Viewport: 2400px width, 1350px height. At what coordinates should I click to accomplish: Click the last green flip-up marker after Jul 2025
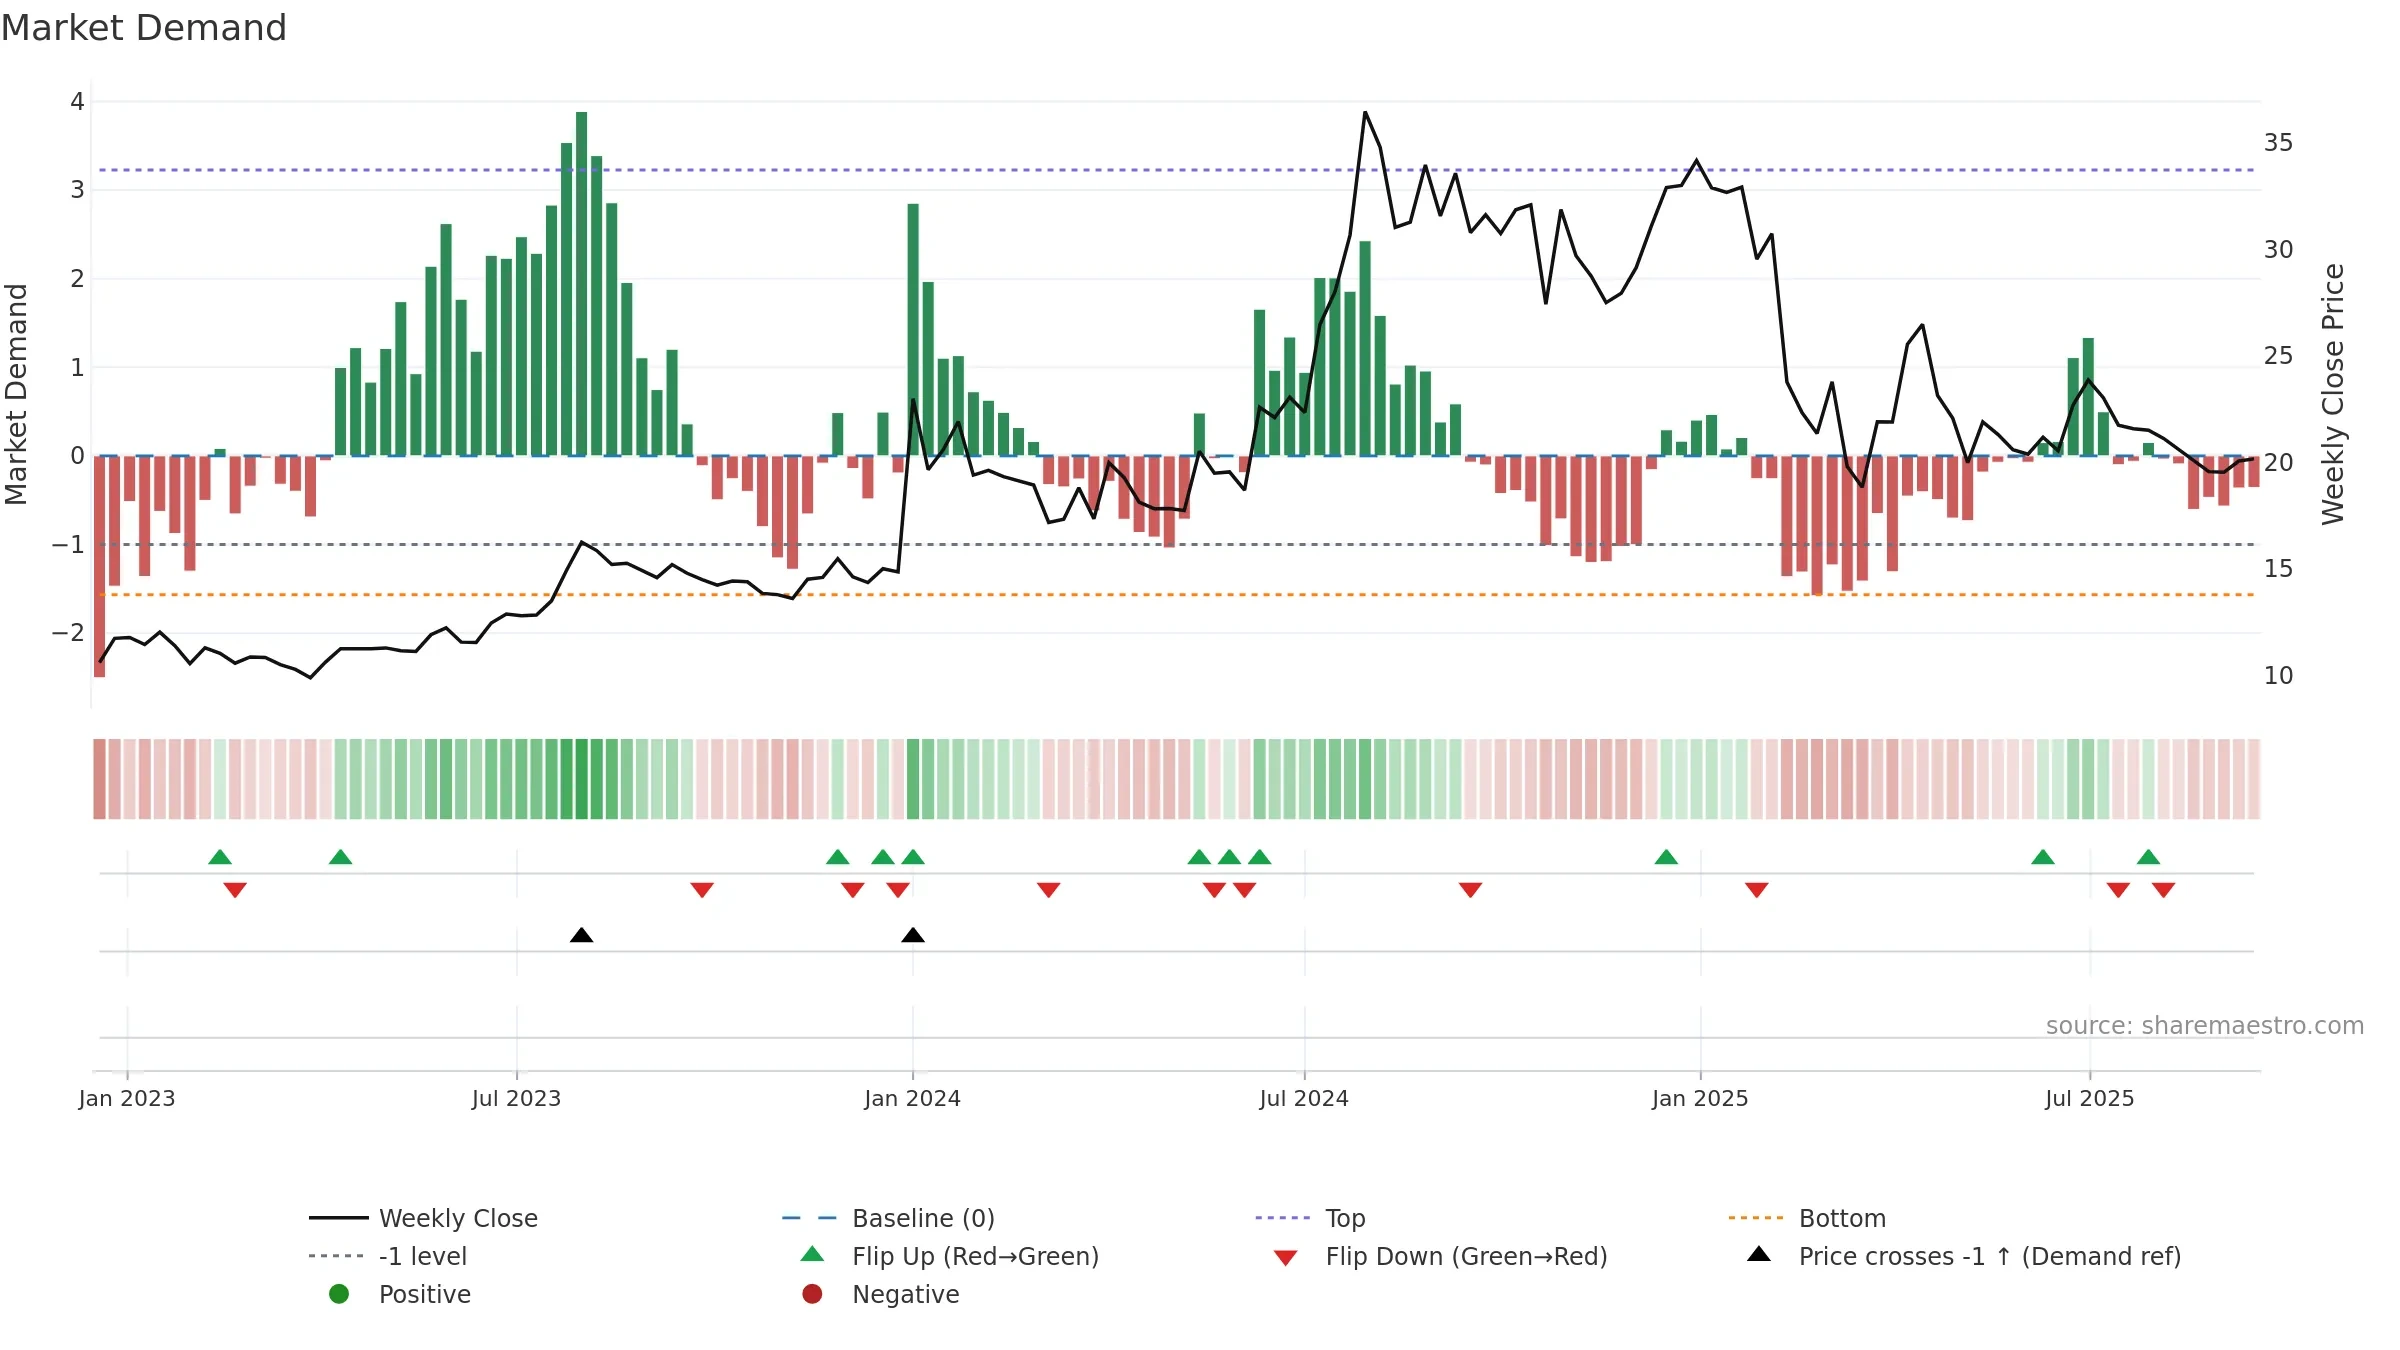point(2149,857)
